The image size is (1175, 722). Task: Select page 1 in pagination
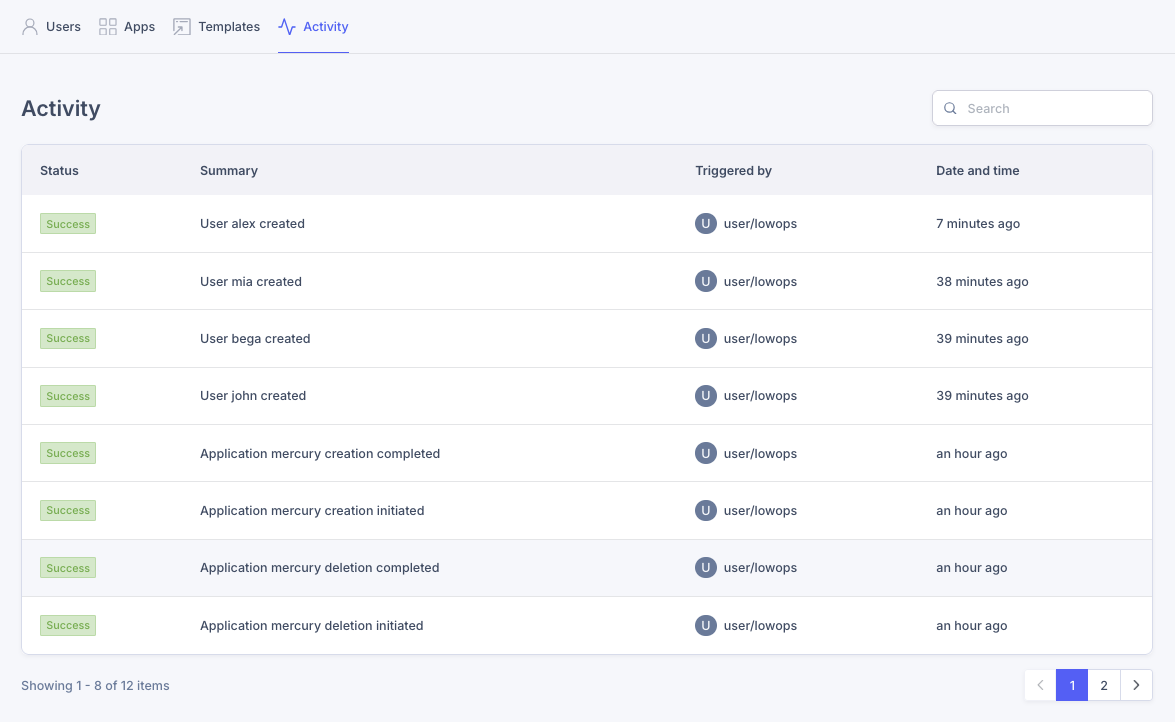point(1072,685)
